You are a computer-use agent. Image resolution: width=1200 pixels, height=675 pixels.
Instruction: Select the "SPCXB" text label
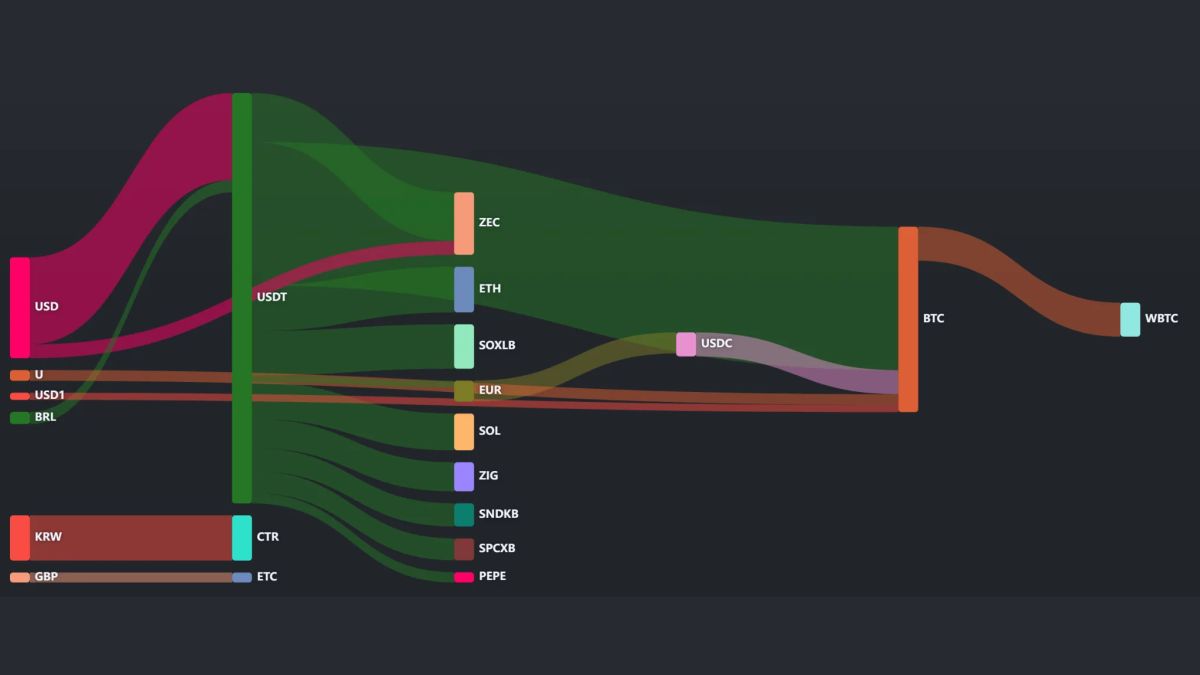click(497, 549)
